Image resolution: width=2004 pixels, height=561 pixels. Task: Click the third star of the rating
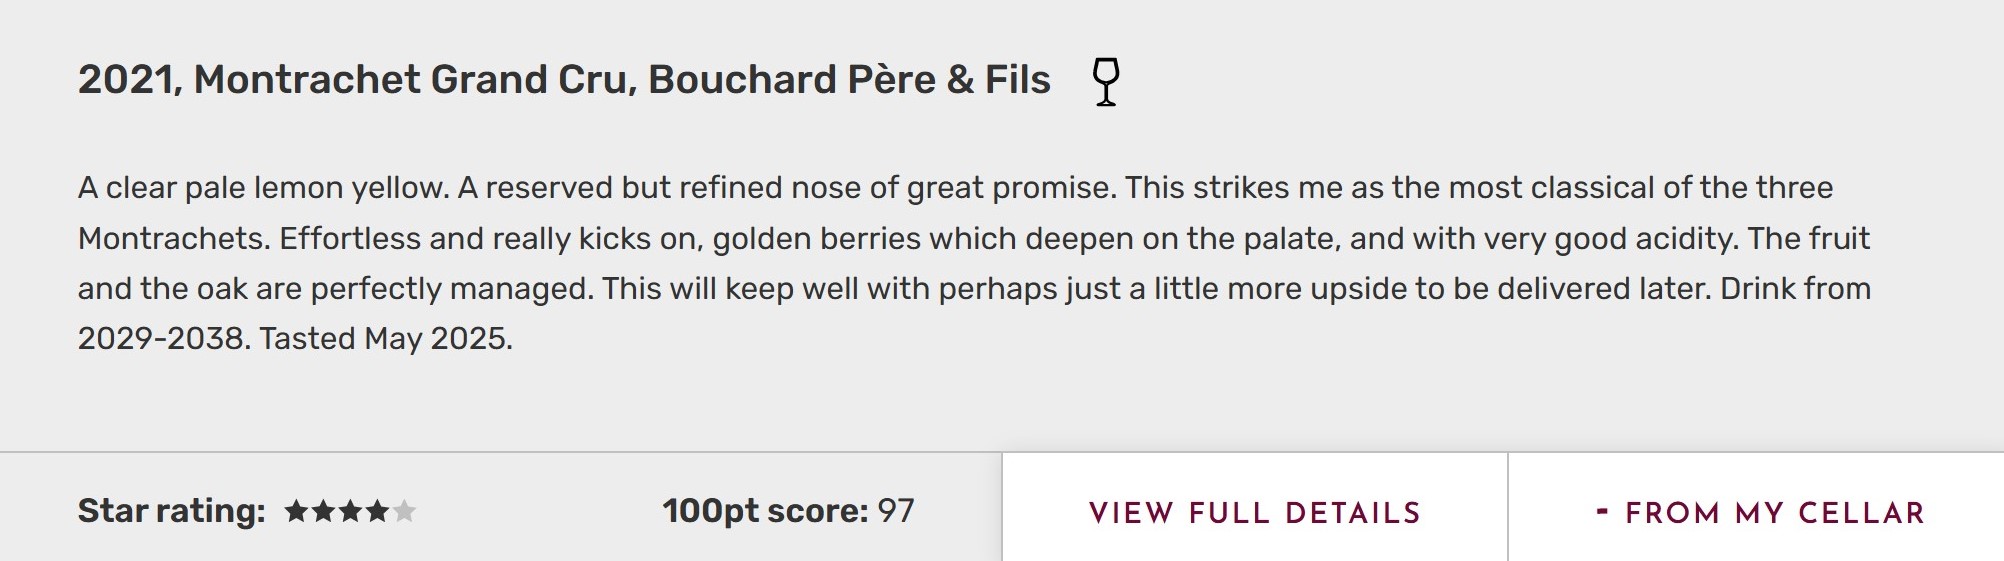[x=350, y=512]
